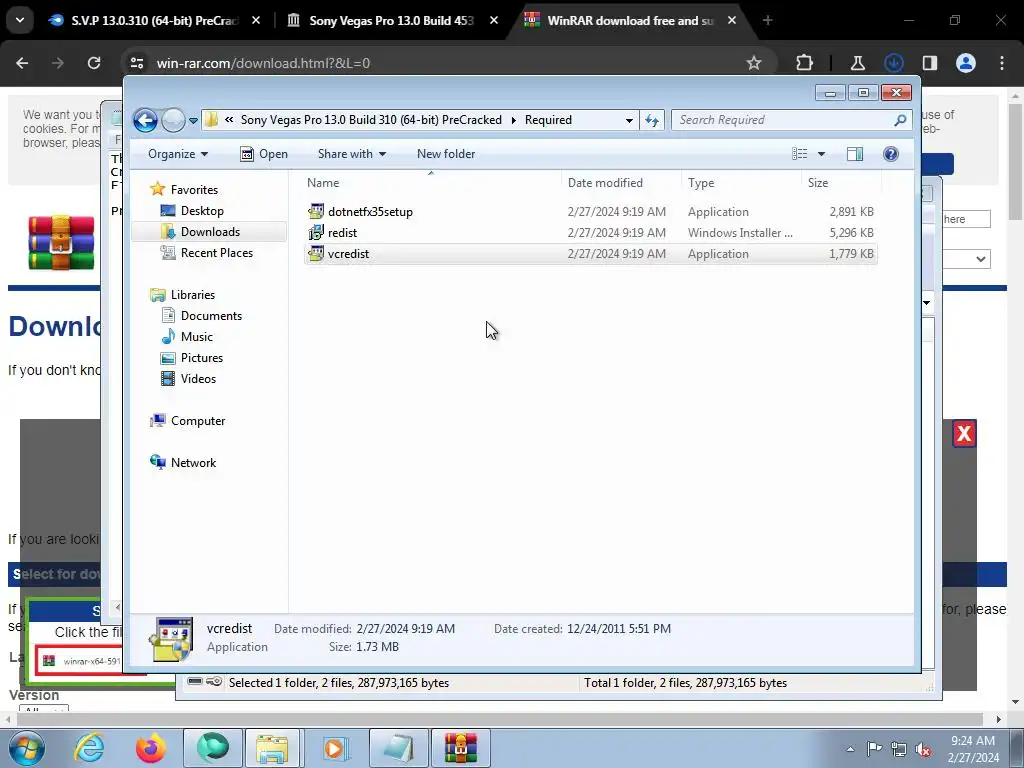Sort by the Type column header
The image size is (1024, 768).
tap(701, 183)
